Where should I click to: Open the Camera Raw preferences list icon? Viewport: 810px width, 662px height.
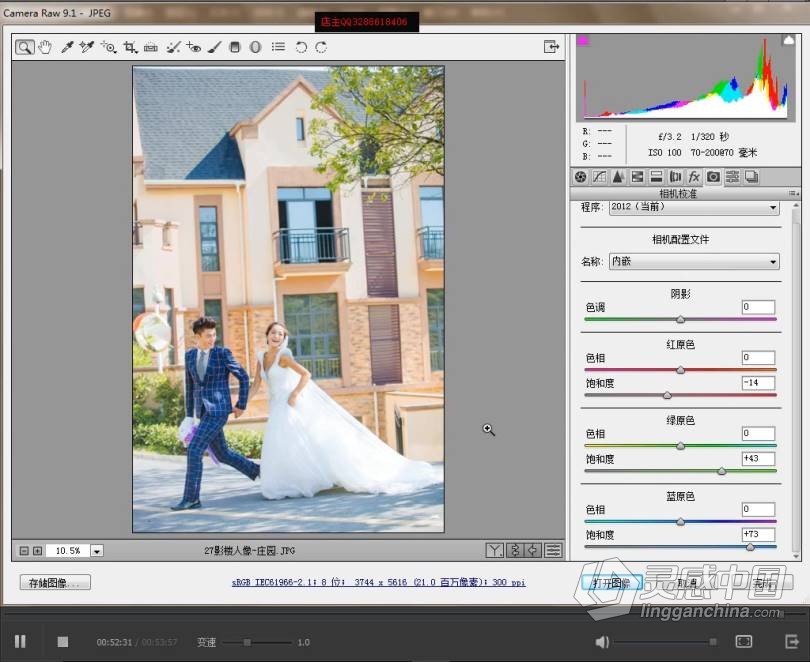click(x=278, y=47)
